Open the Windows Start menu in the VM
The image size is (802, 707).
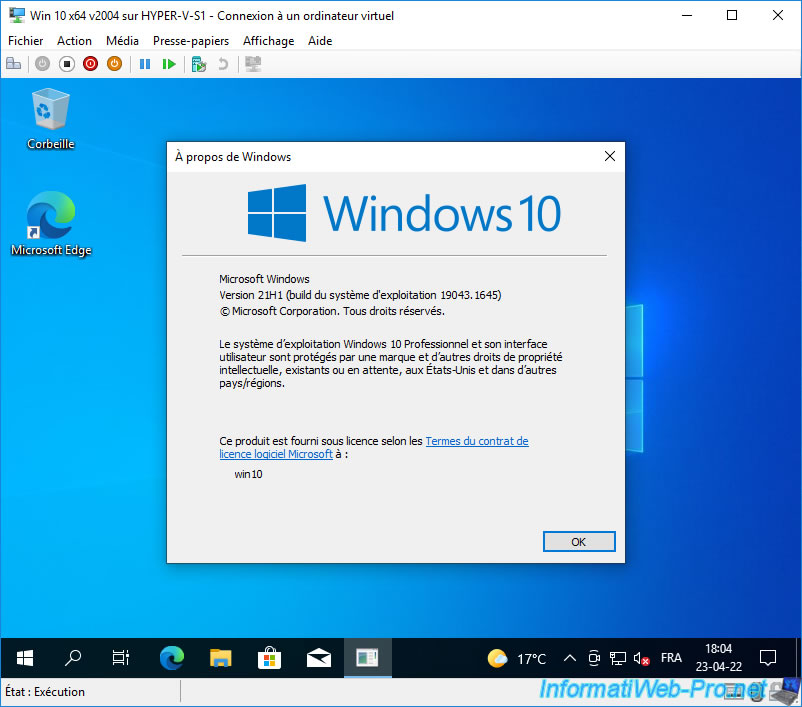pyautogui.click(x=25, y=658)
